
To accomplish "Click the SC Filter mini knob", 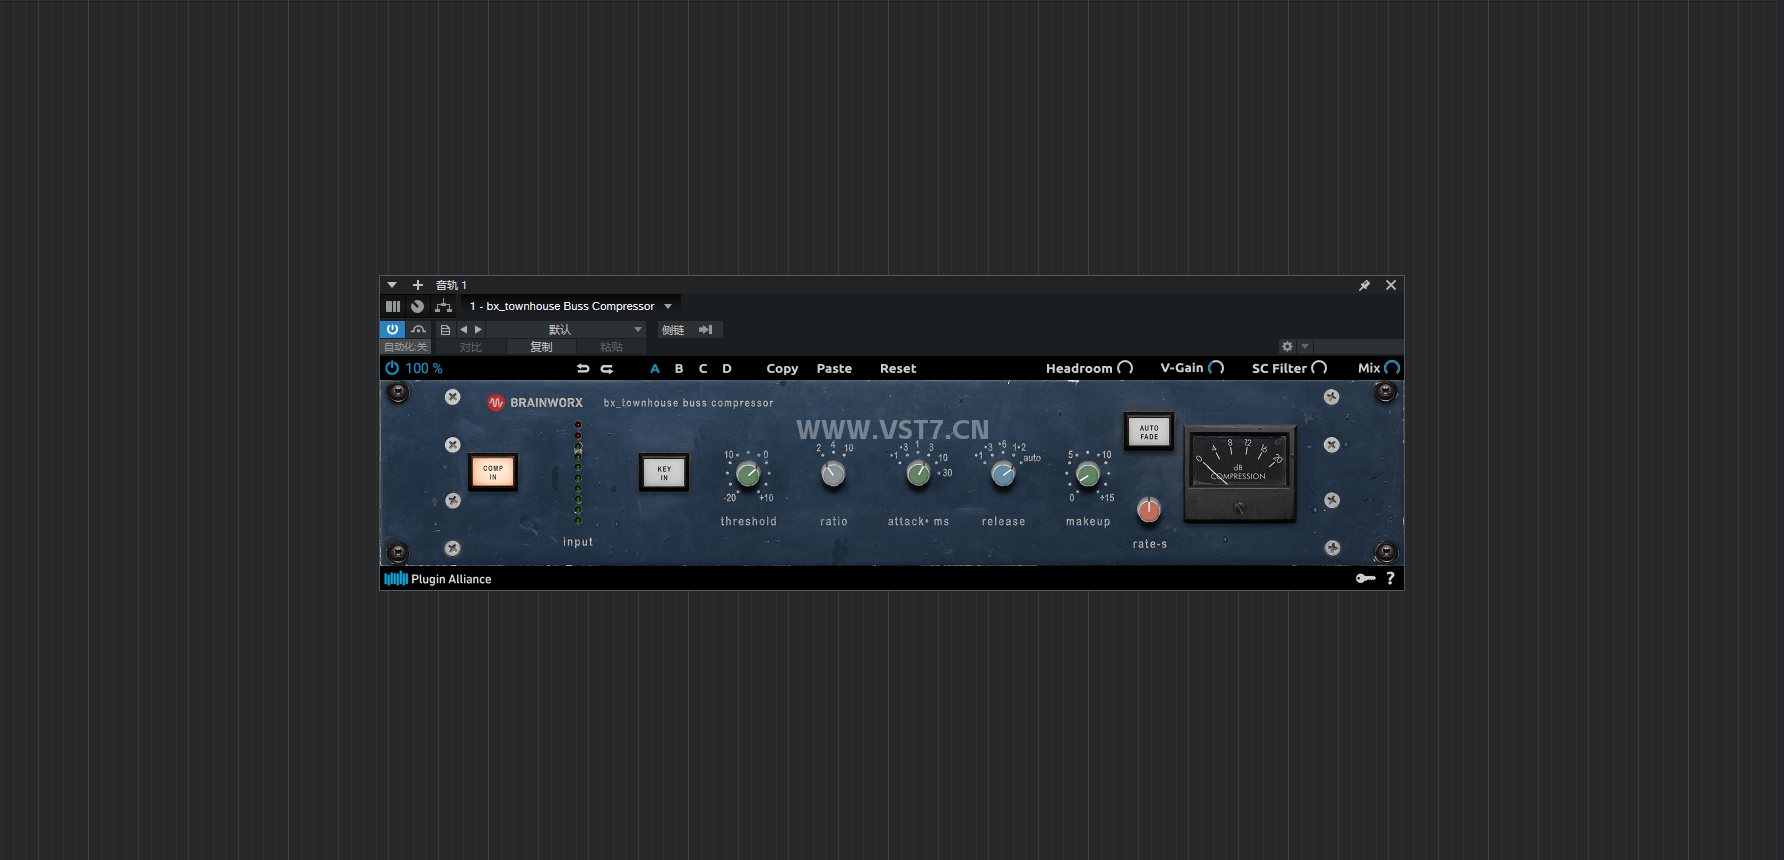I will (1319, 368).
